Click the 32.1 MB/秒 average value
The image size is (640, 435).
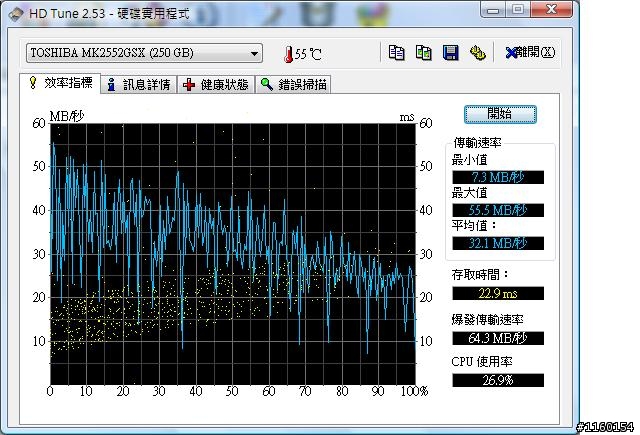[498, 243]
